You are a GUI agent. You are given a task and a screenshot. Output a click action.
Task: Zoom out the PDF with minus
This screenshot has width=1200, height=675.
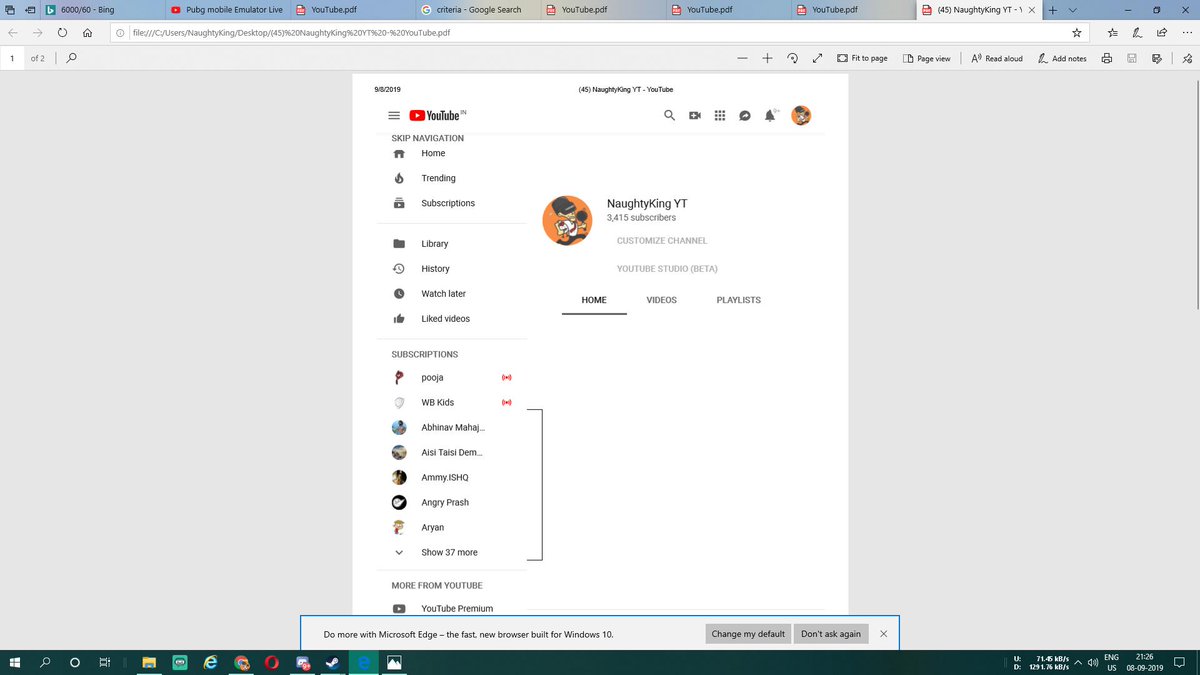pyautogui.click(x=742, y=58)
